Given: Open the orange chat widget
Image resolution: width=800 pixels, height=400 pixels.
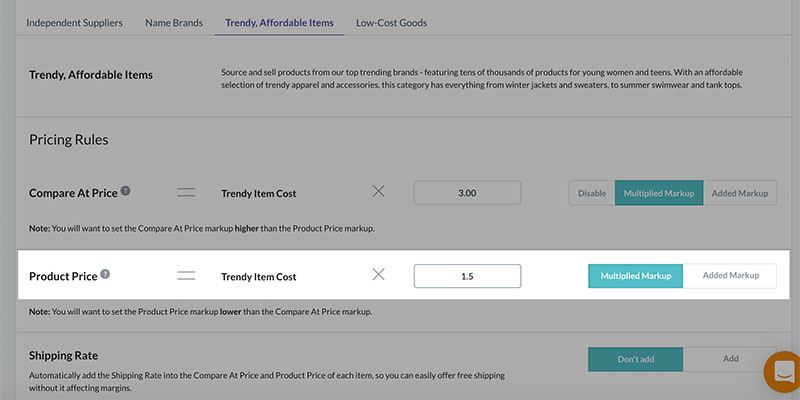Looking at the screenshot, I should (781, 372).
